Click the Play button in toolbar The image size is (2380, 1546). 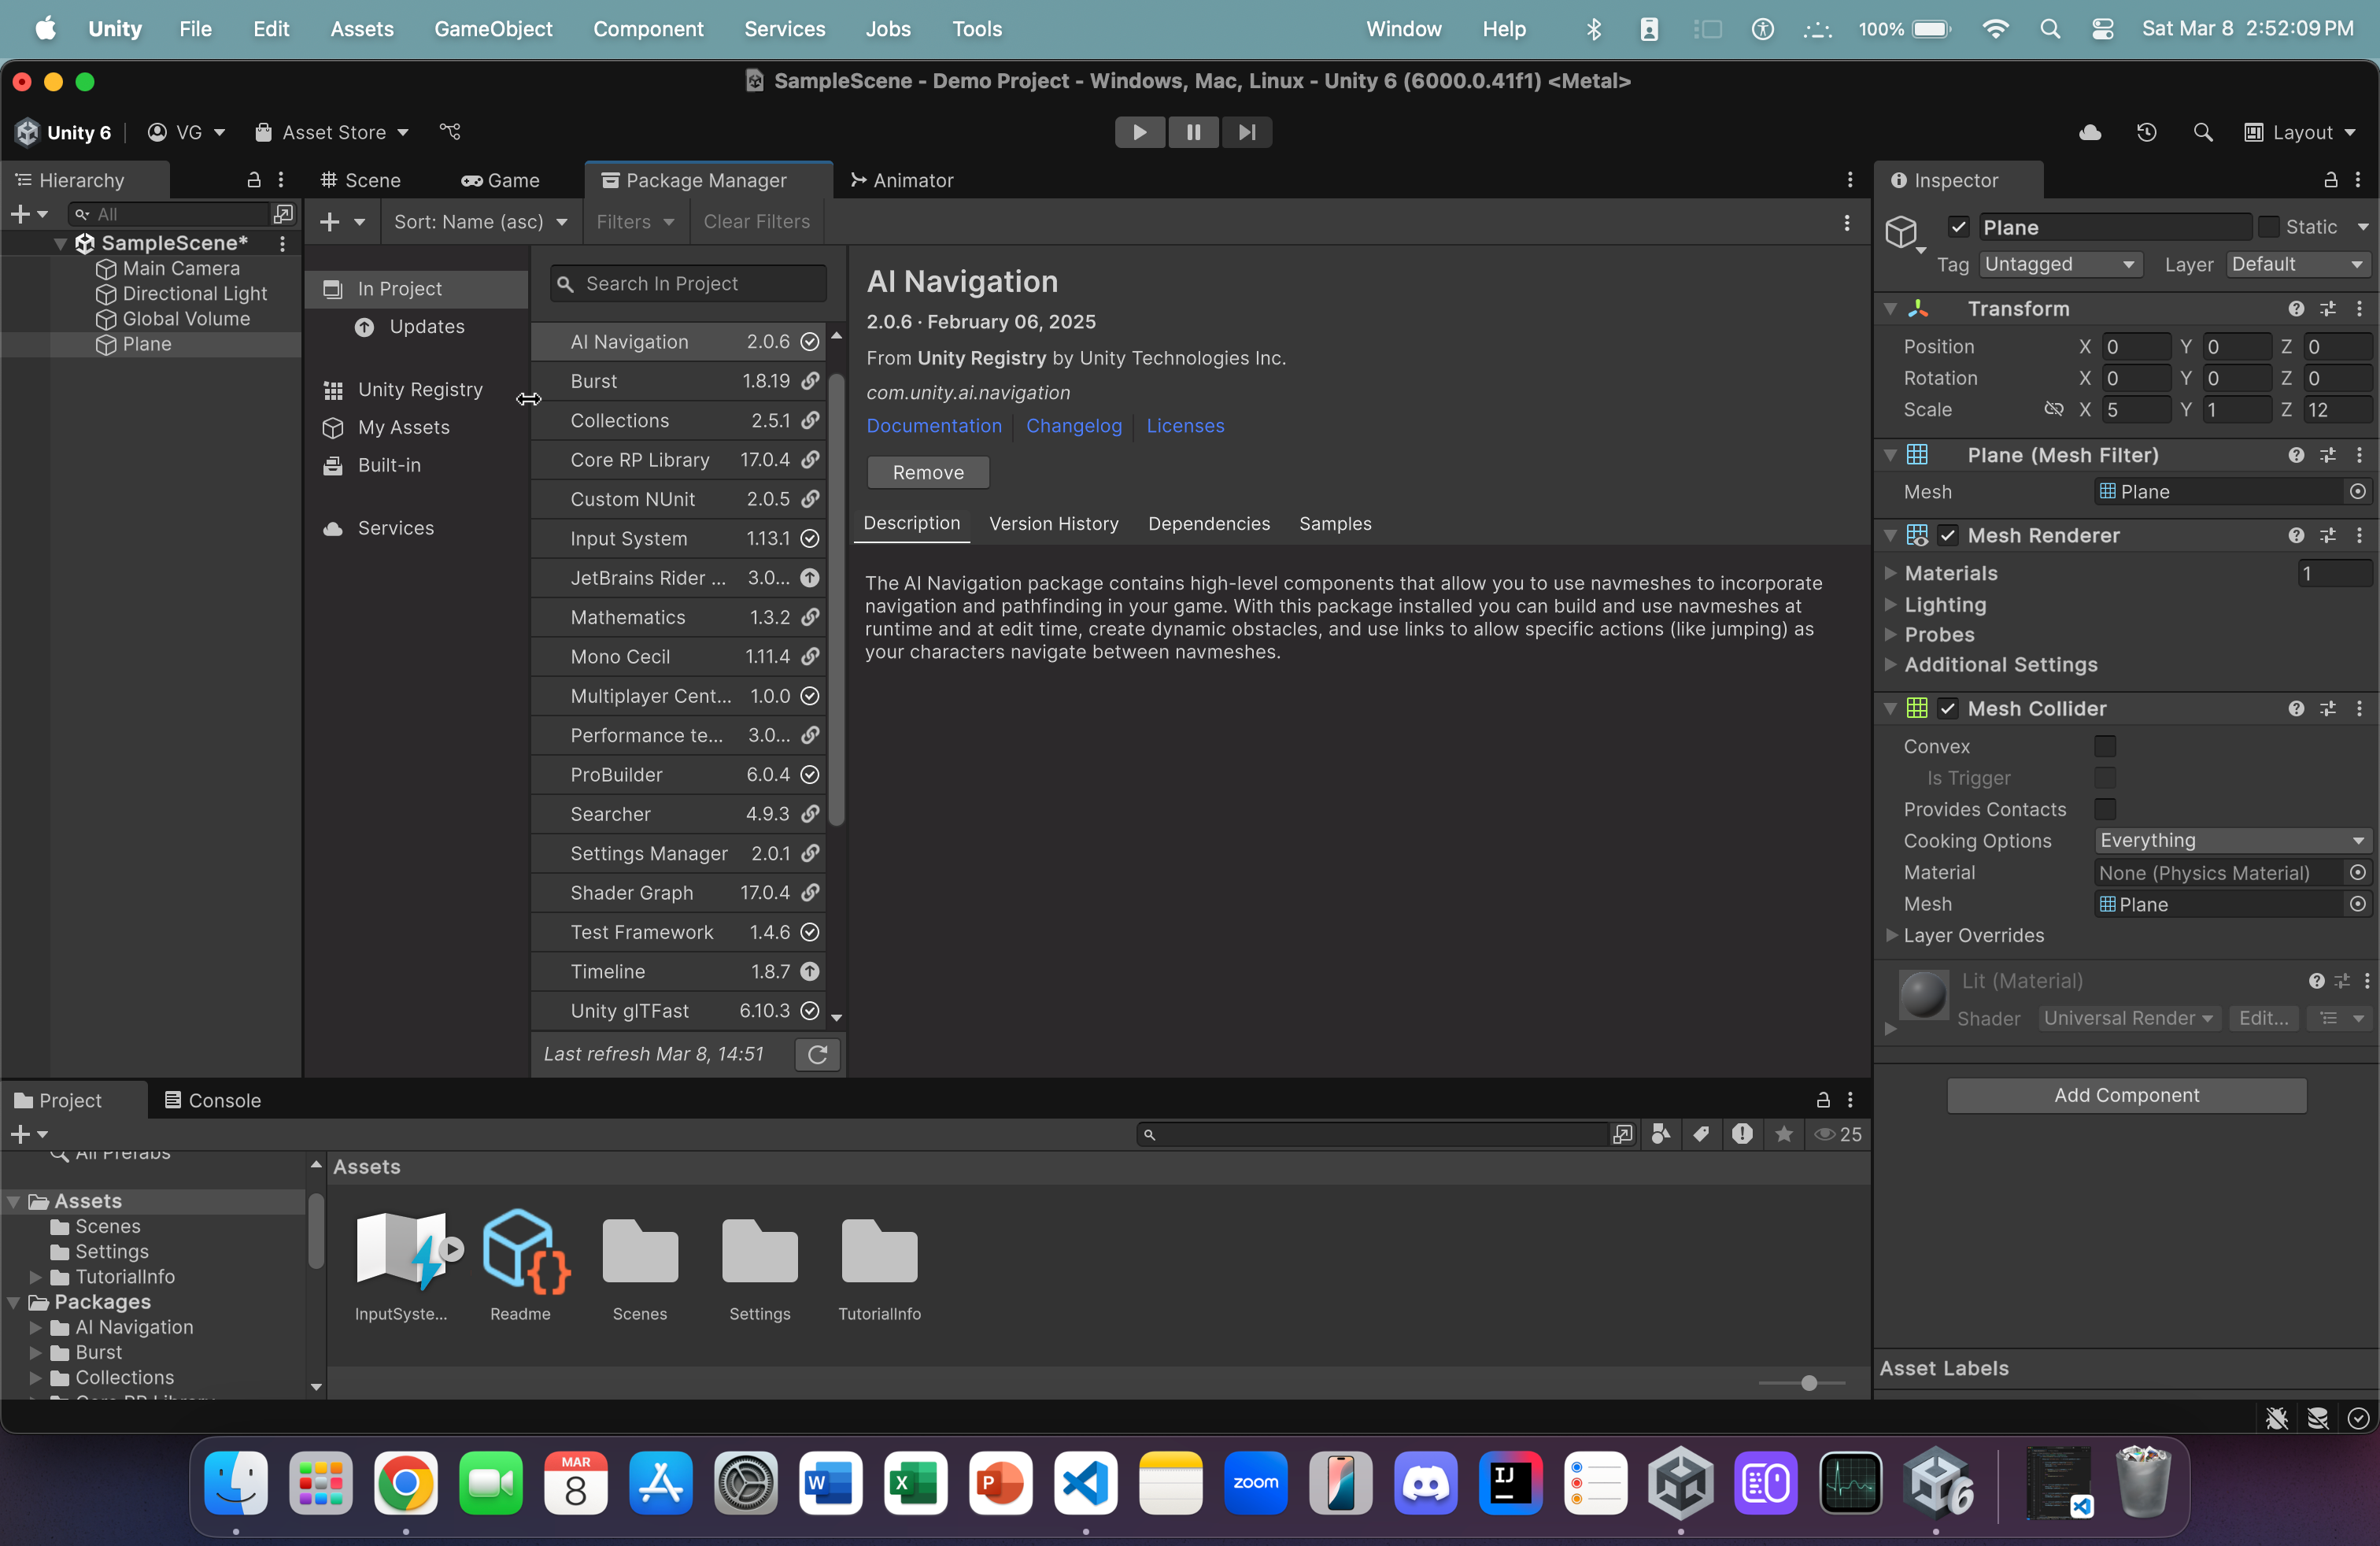tap(1139, 132)
